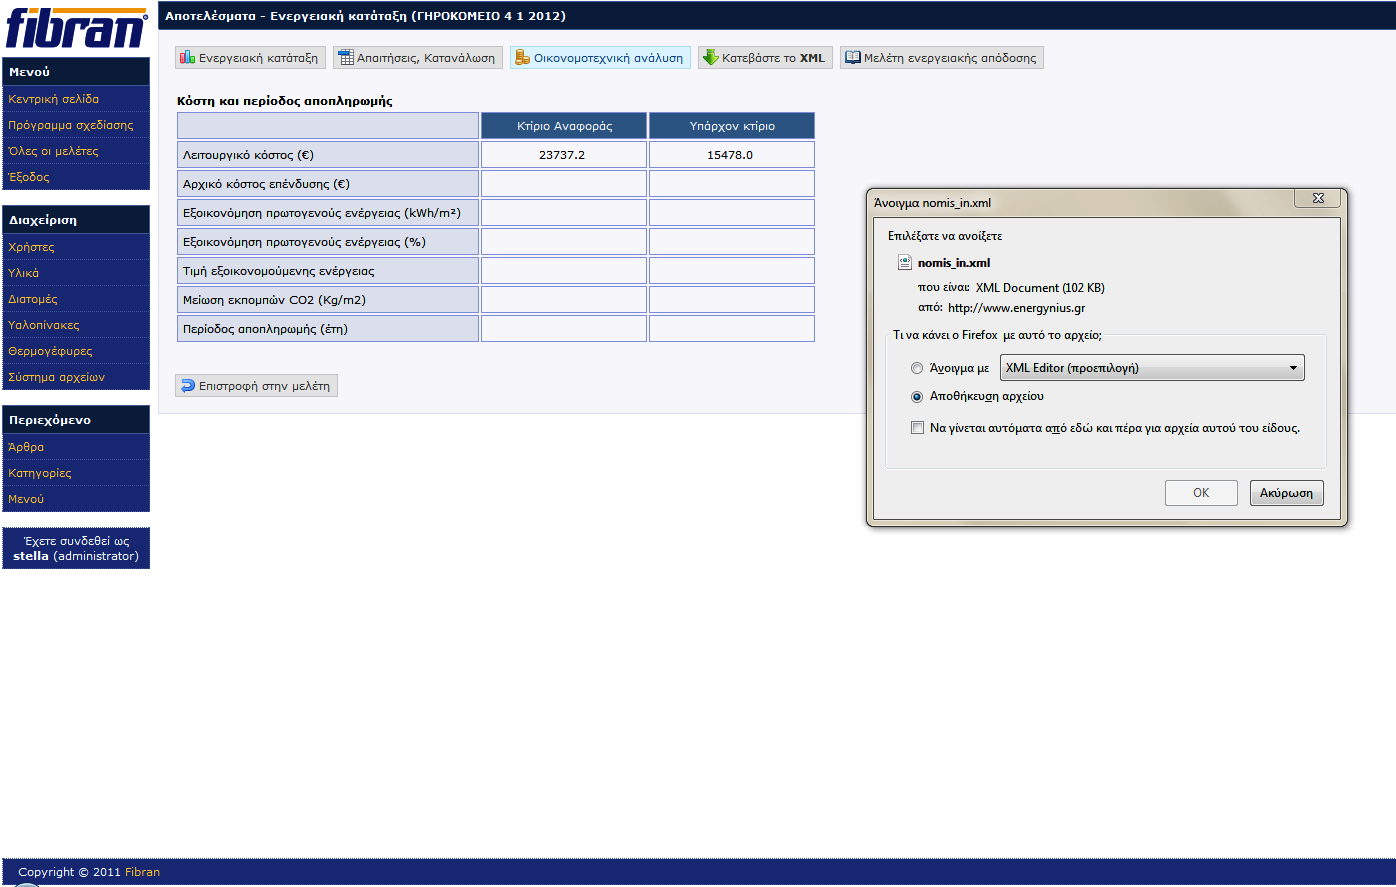The height and width of the screenshot is (887, 1396).
Task: Open Πρόγραμμα σχεδίασης menu item
Action: click(x=71, y=125)
